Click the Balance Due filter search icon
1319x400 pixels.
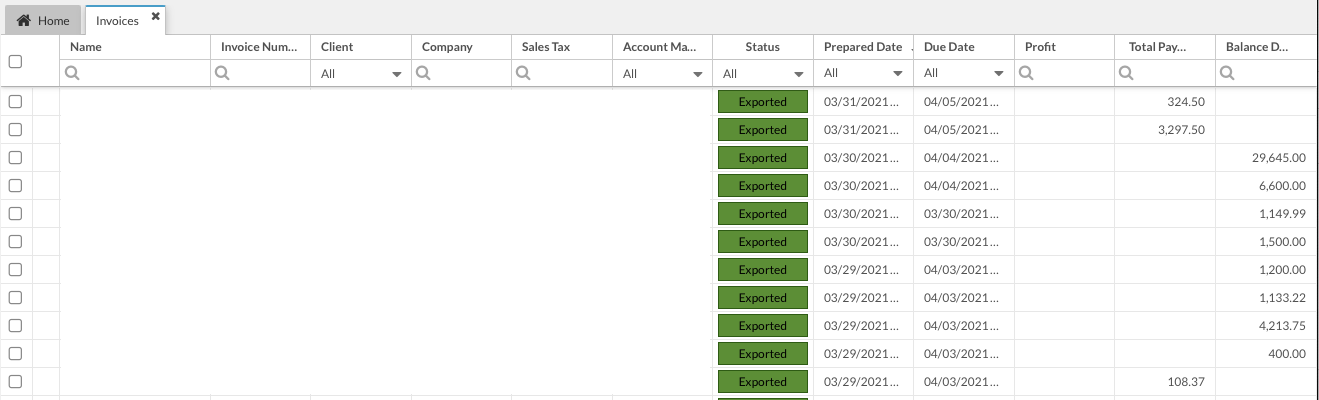click(x=1226, y=73)
